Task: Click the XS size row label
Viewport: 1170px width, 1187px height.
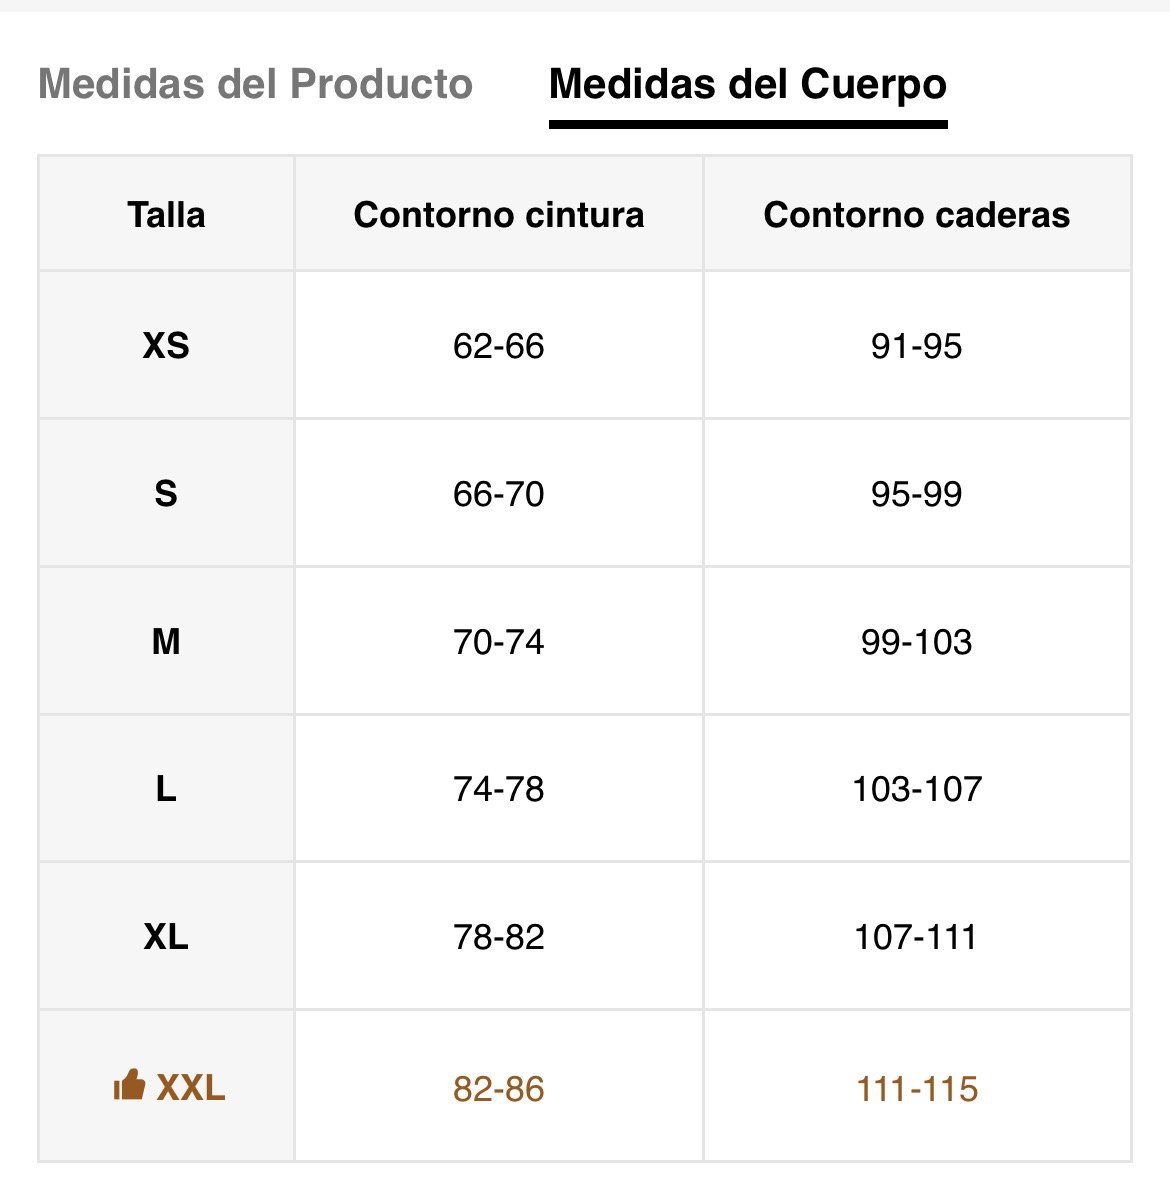Action: click(166, 346)
